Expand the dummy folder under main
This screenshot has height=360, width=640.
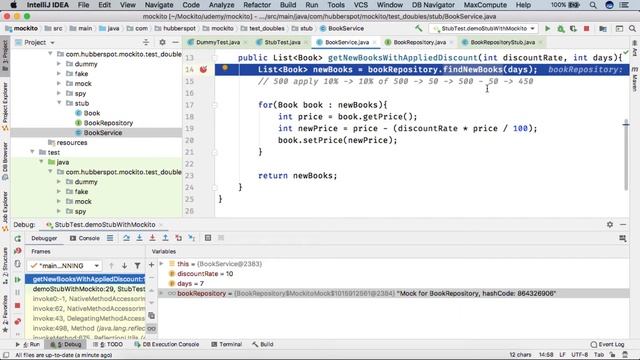pos(59,64)
